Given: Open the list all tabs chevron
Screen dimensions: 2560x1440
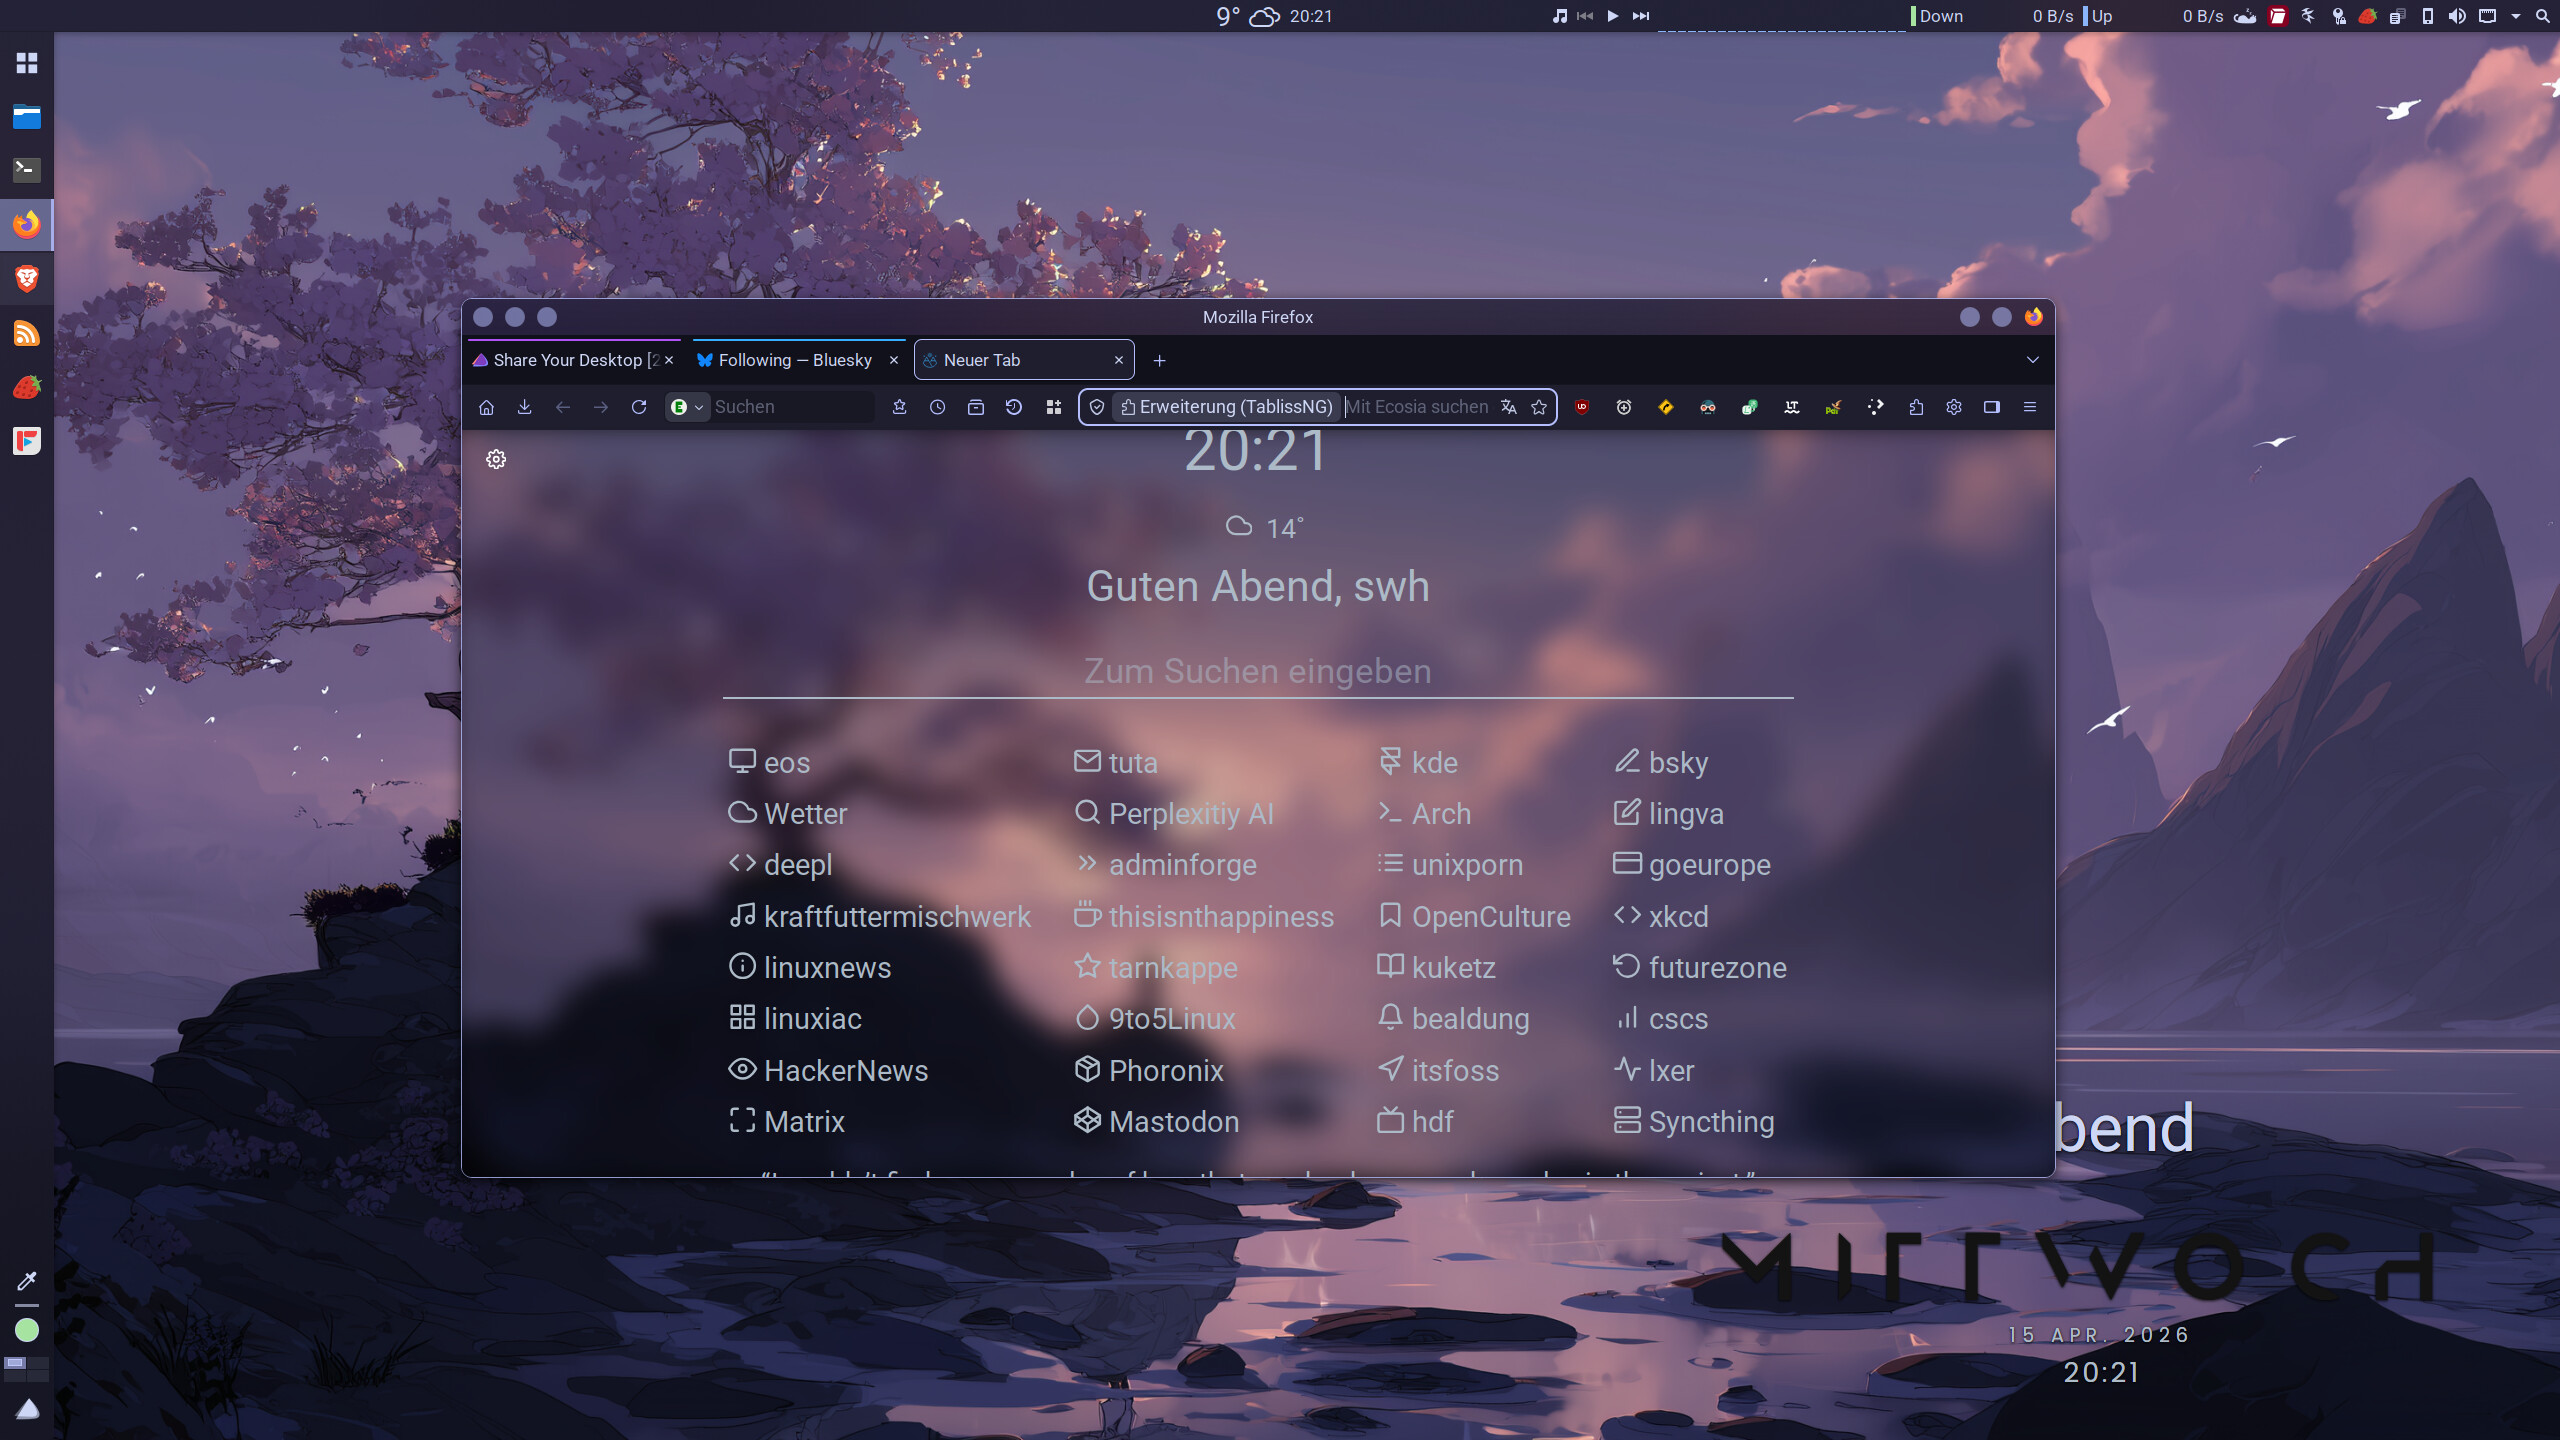Looking at the screenshot, I should [2032, 360].
